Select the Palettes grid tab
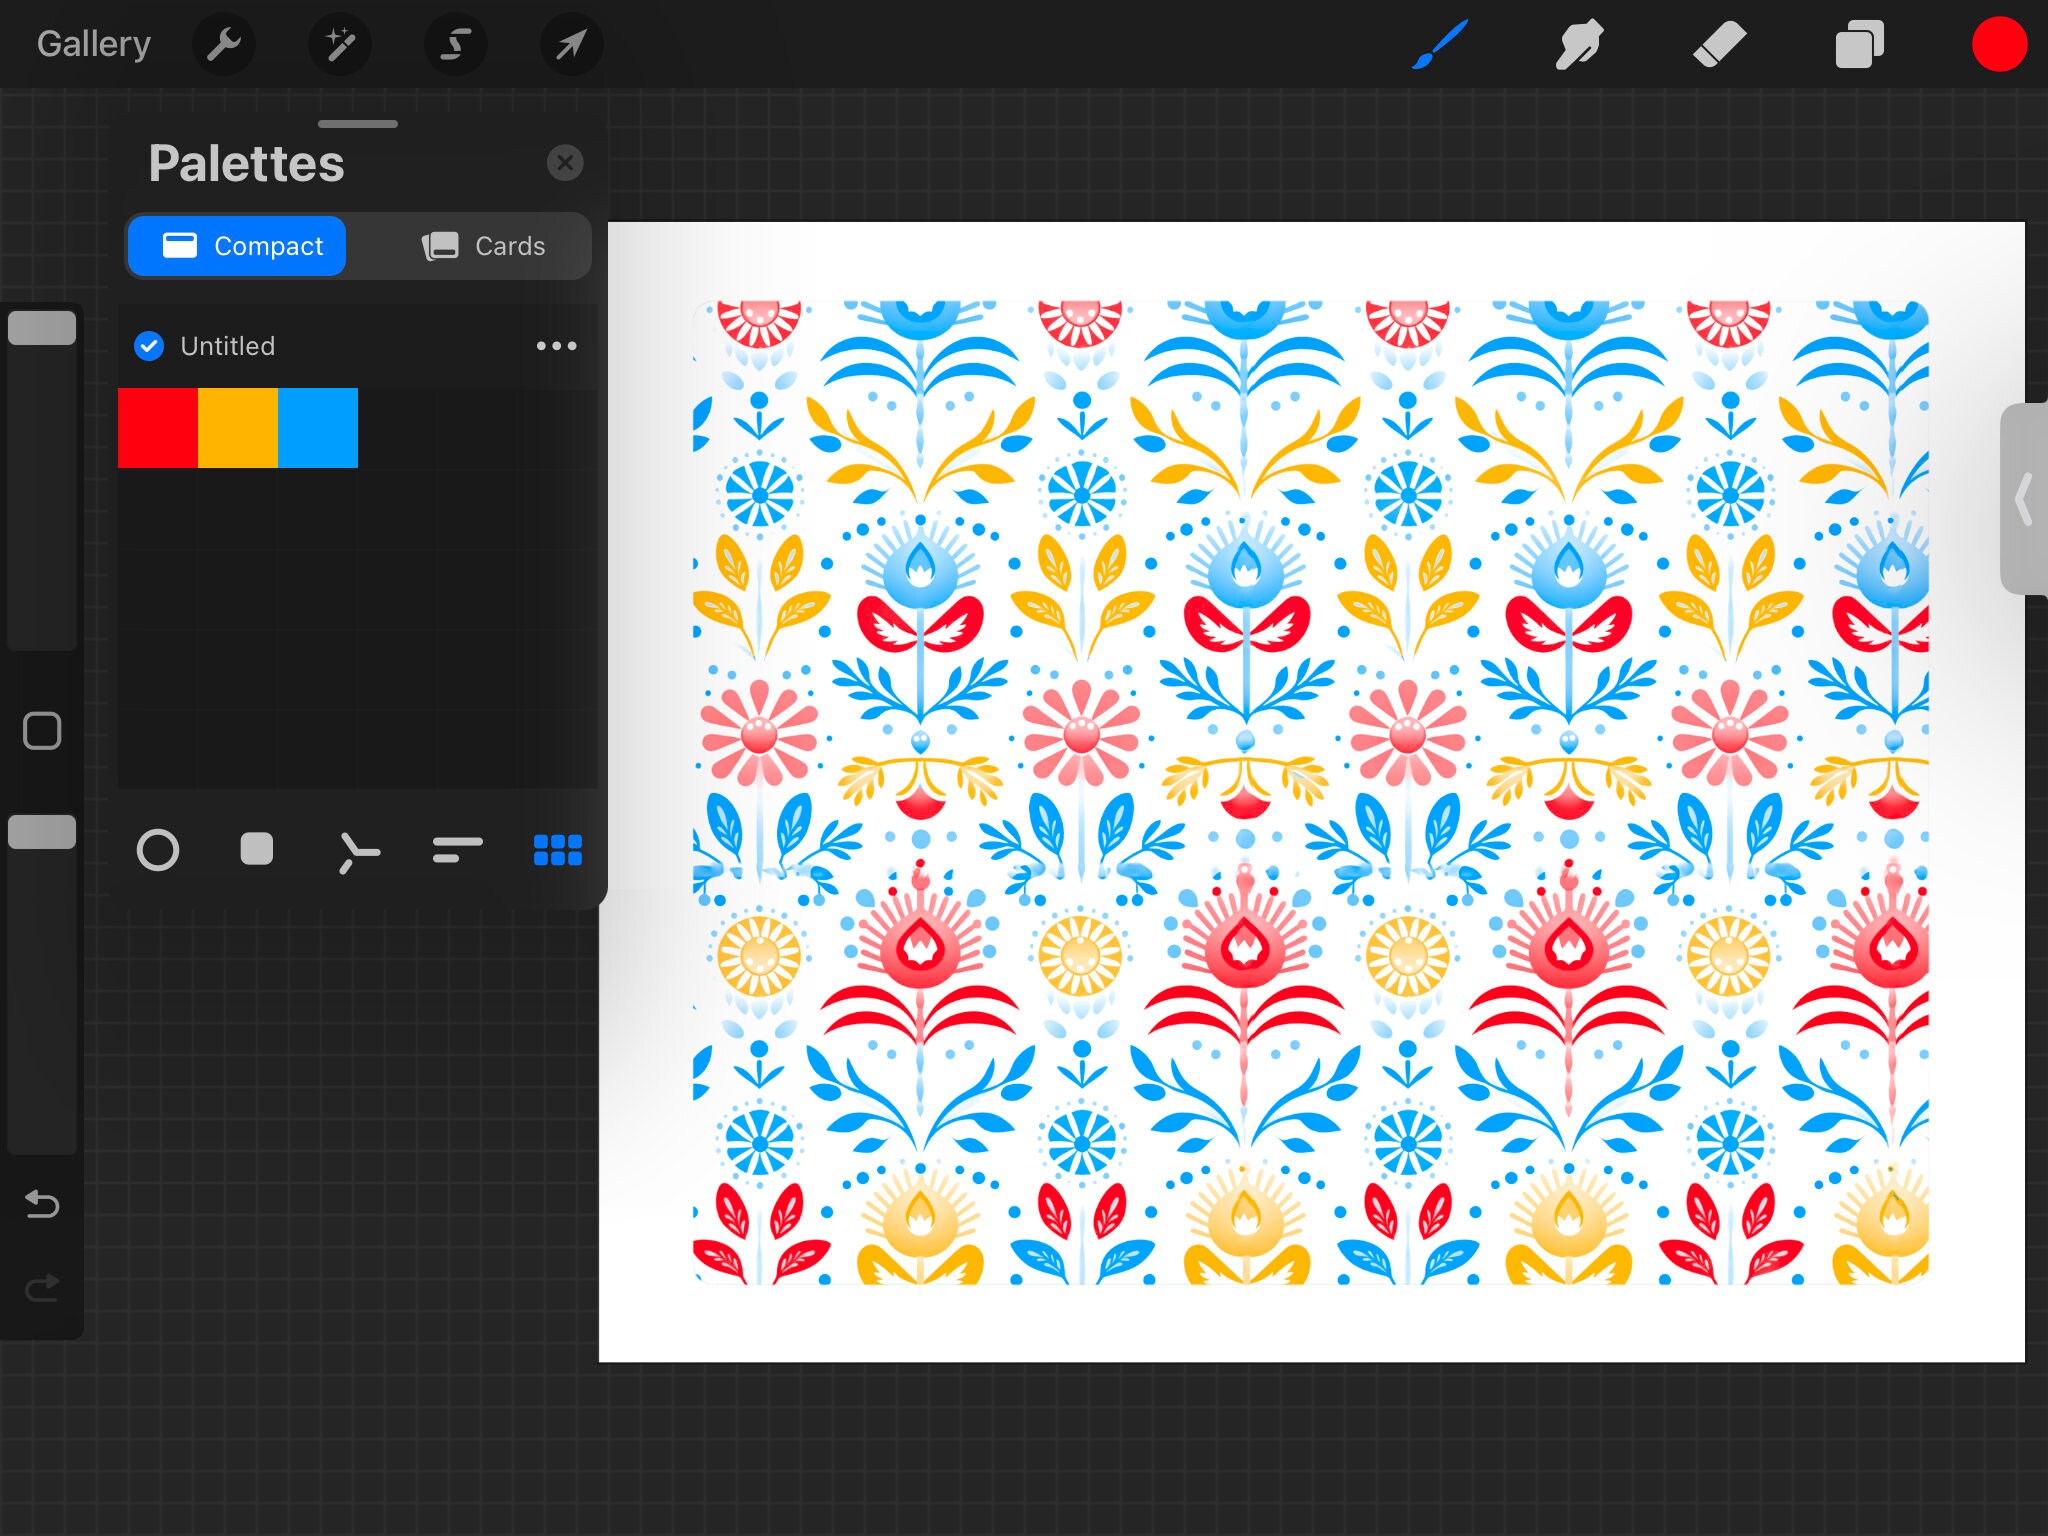 point(558,850)
